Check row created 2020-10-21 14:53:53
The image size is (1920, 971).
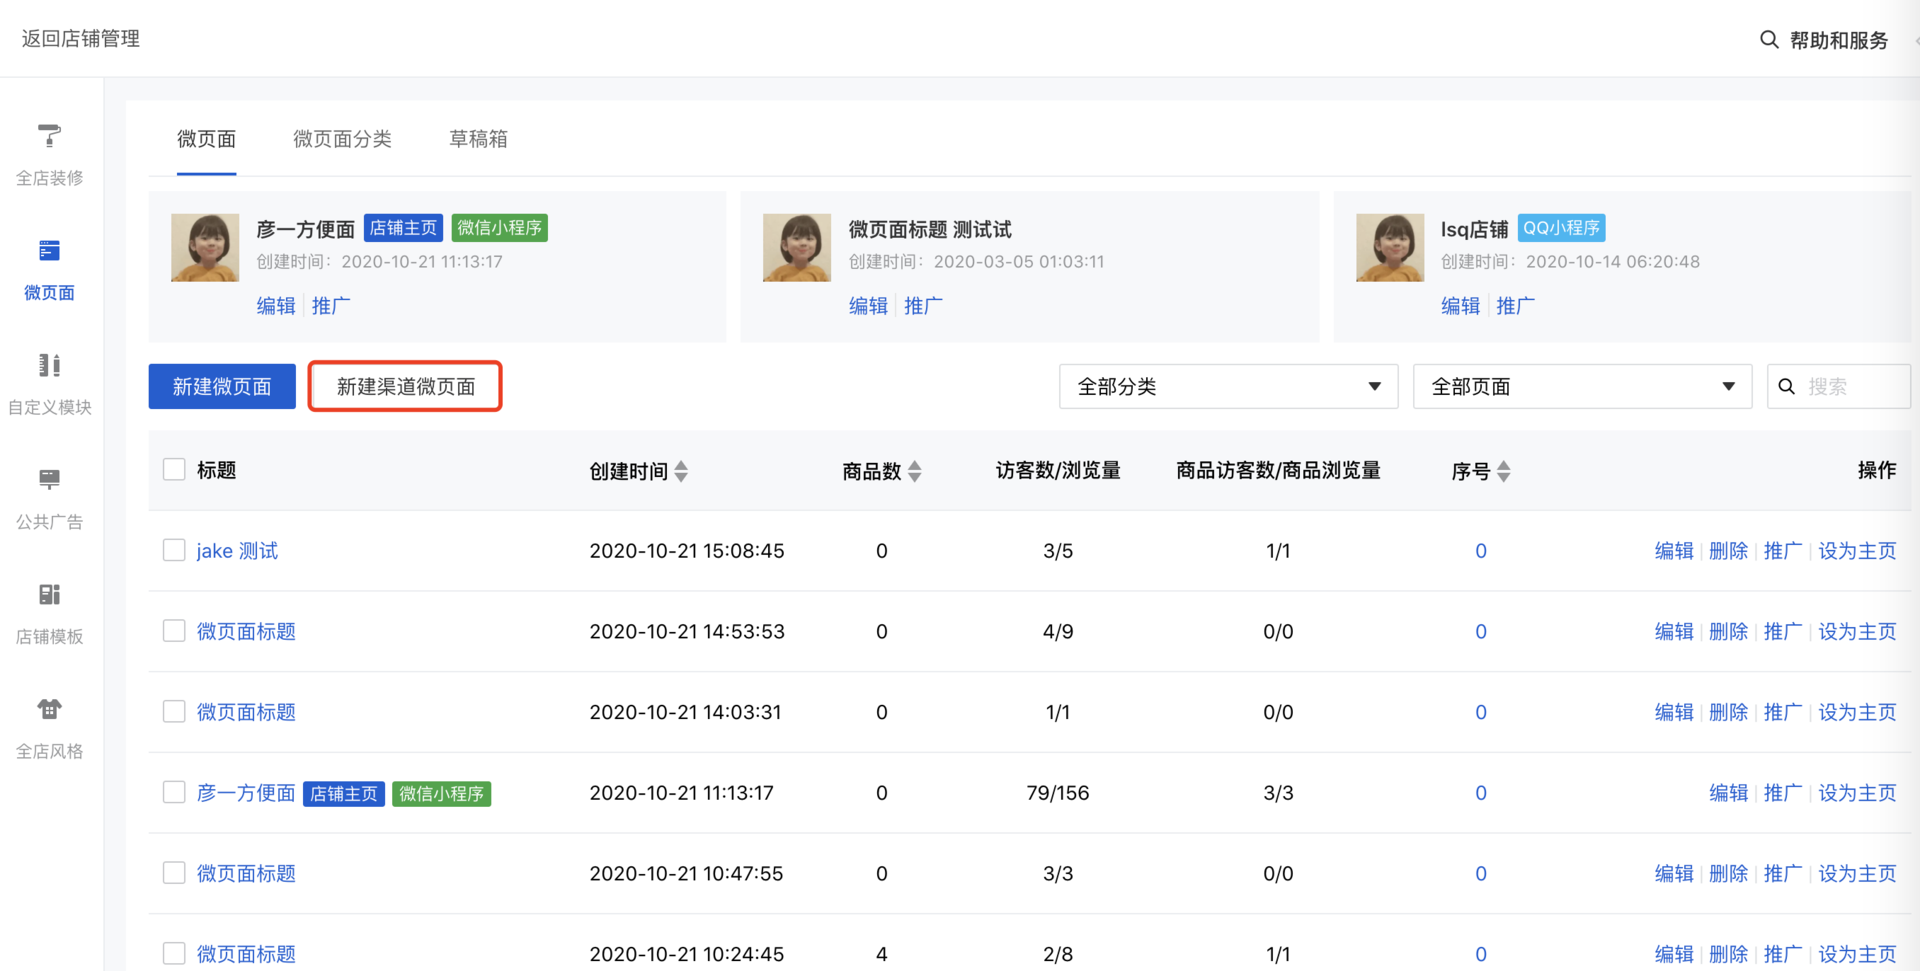tap(174, 630)
